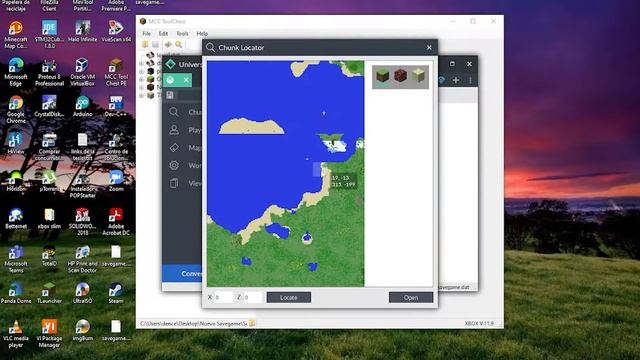The image size is (640, 360).
Task: Click the blue icon beside the plus icon
Action: pos(441,80)
